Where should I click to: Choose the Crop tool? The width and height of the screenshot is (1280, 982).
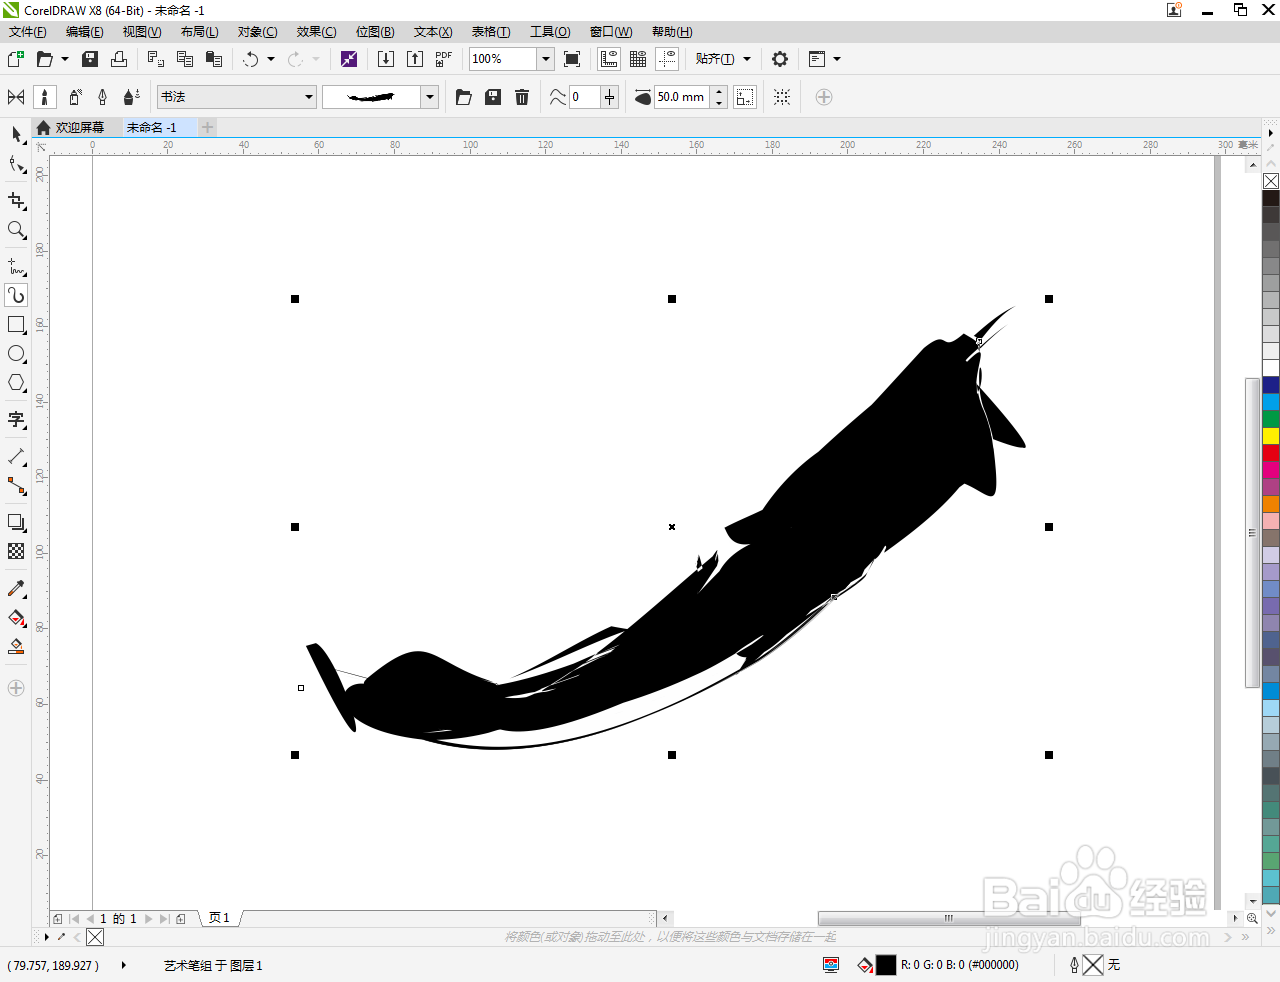click(16, 201)
